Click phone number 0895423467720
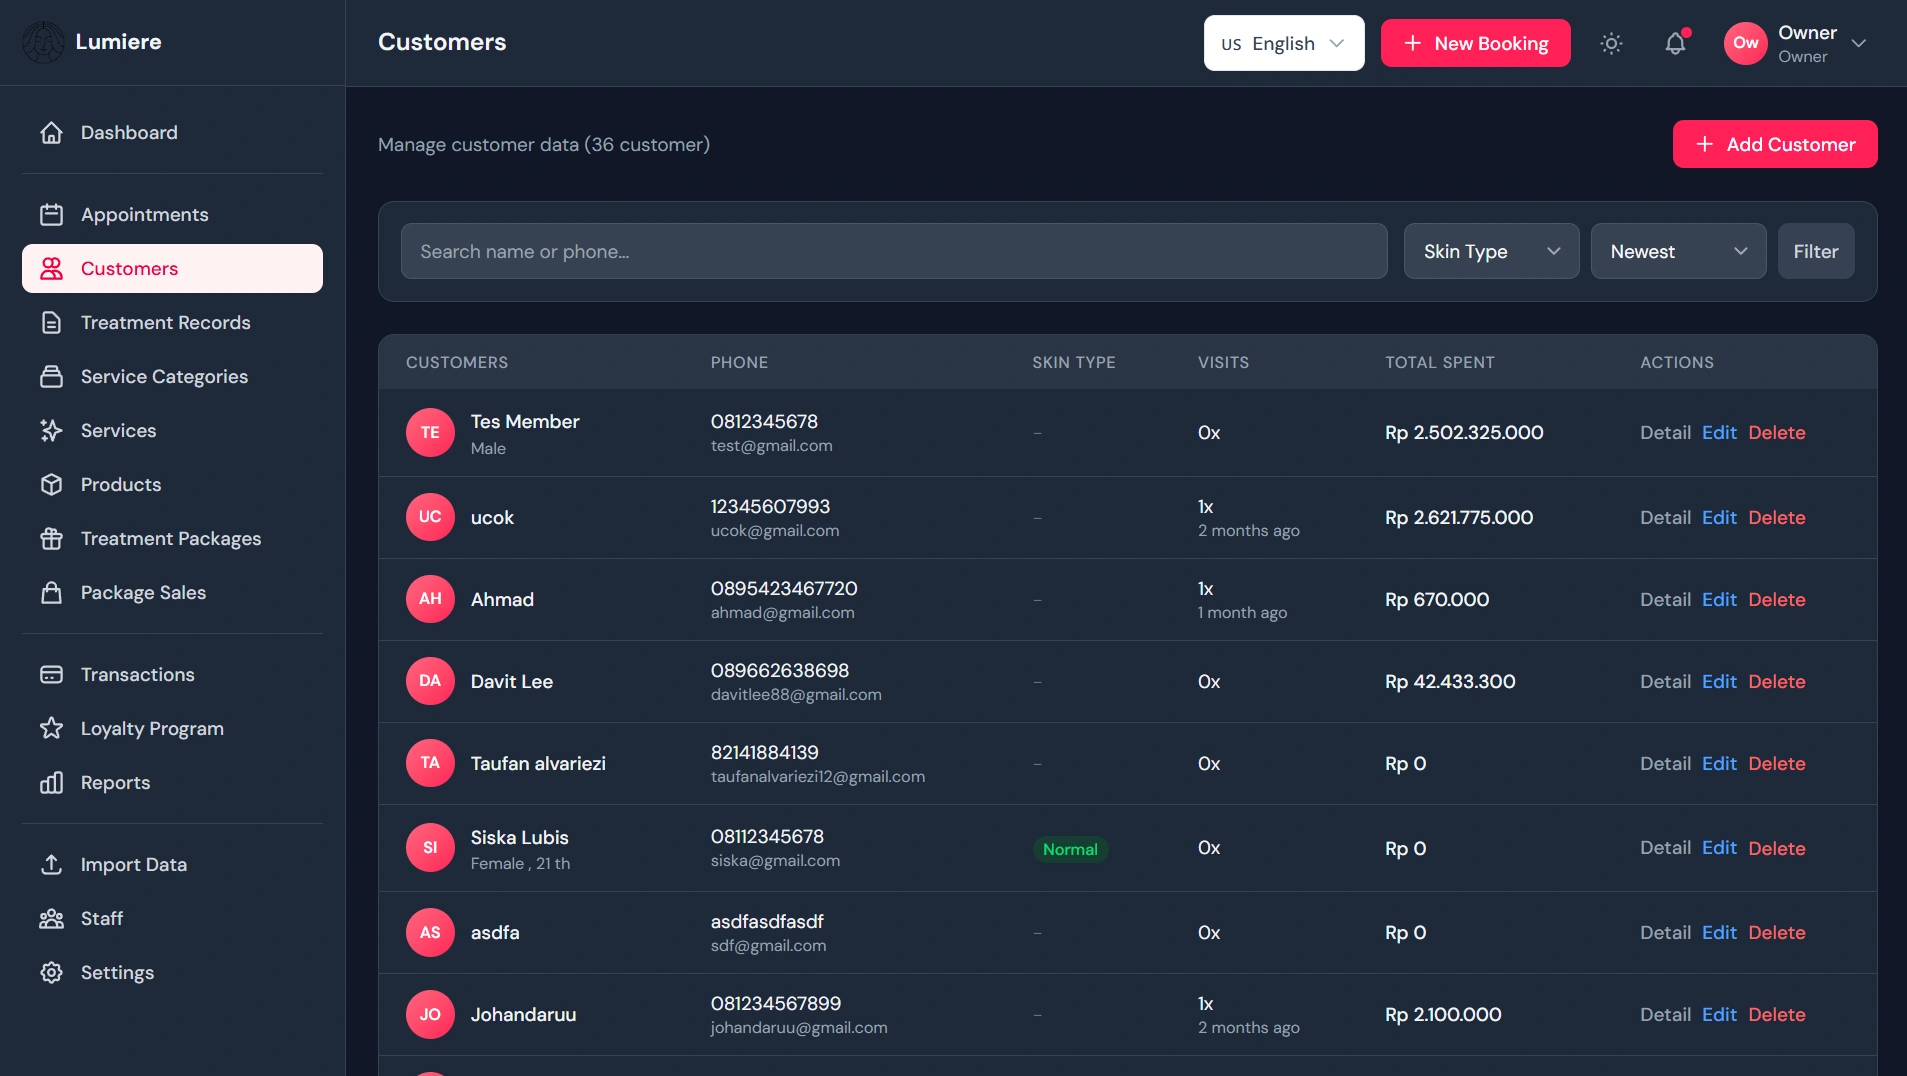 (x=784, y=589)
